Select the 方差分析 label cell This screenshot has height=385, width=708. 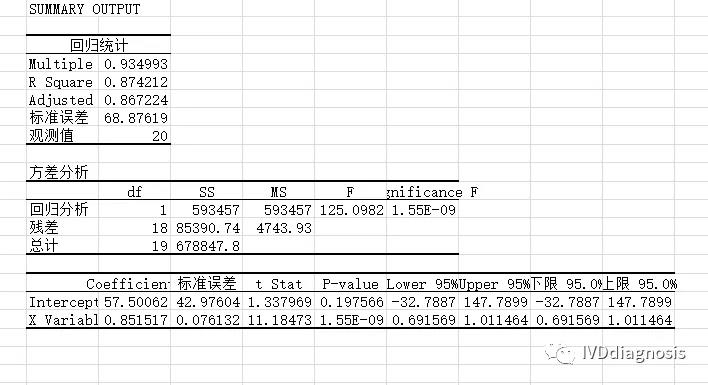click(x=59, y=172)
